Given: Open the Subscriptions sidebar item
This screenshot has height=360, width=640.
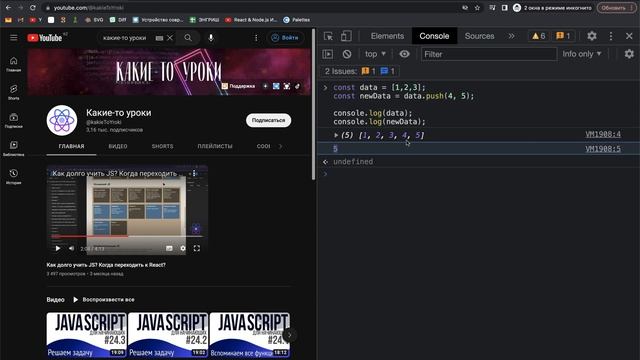Looking at the screenshot, I should [13, 120].
